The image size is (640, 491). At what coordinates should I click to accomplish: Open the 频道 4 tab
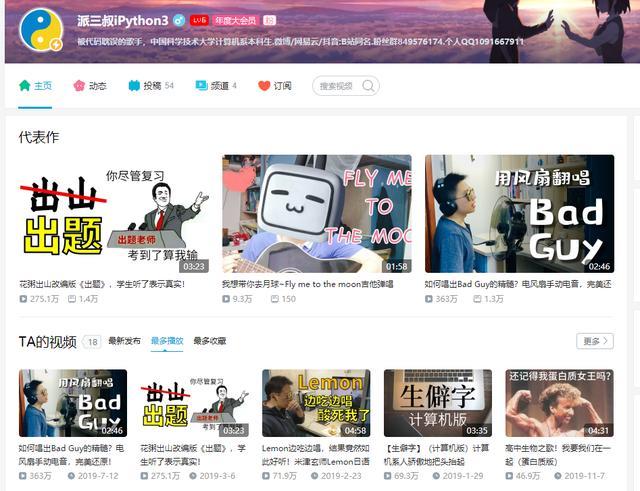click(x=216, y=86)
